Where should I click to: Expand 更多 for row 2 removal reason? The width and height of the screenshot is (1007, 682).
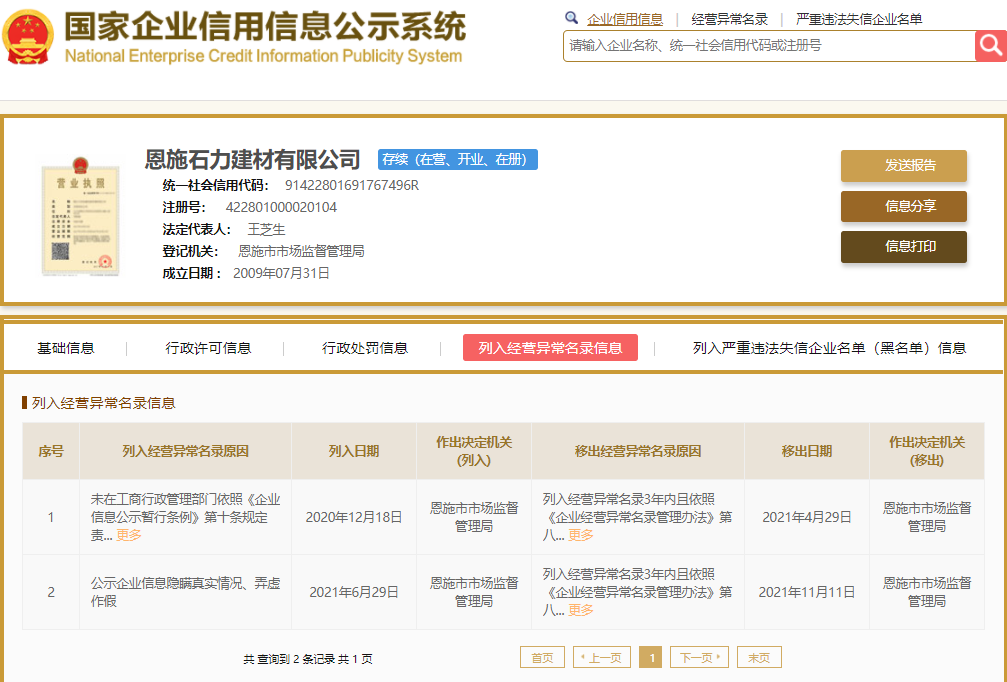(581, 610)
